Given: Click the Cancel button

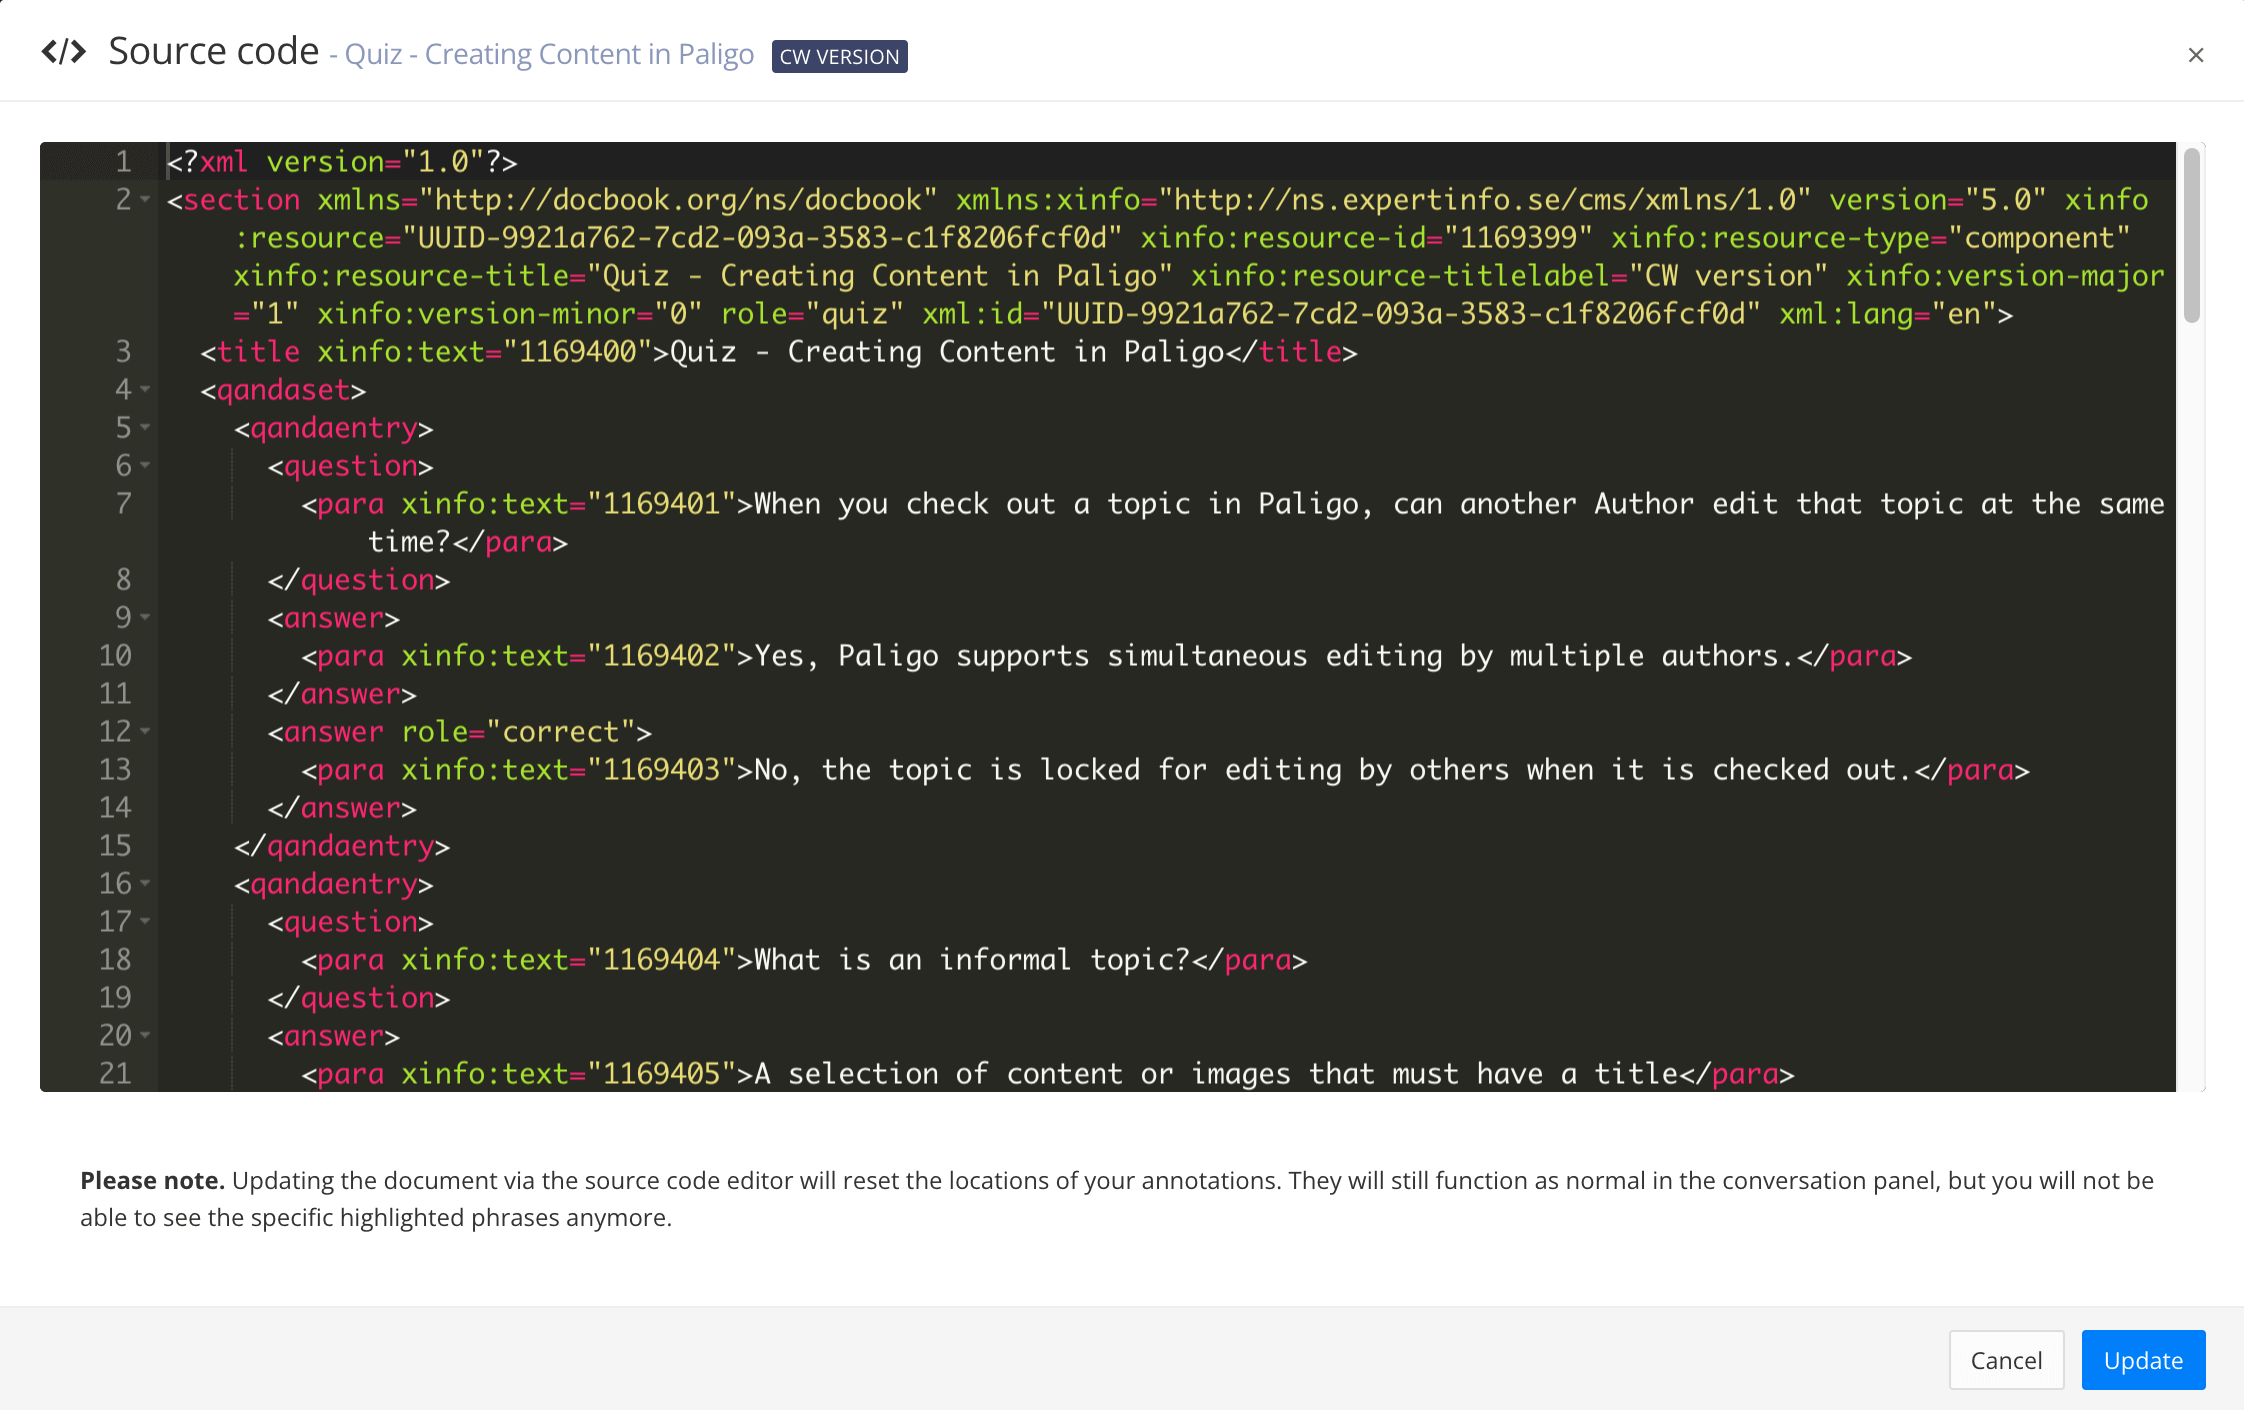Looking at the screenshot, I should [x=2006, y=1360].
